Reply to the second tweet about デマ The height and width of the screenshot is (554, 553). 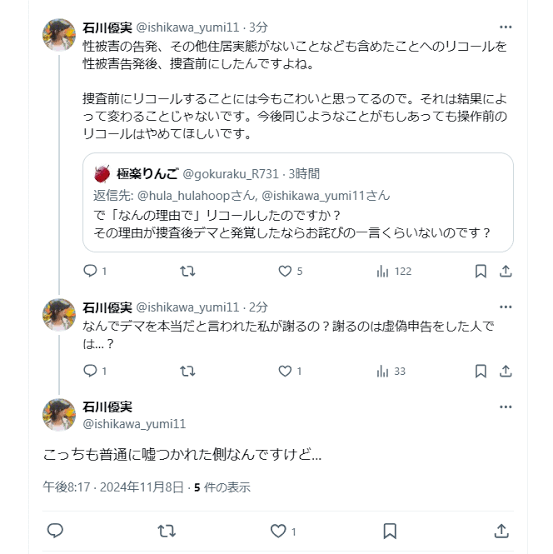94,371
